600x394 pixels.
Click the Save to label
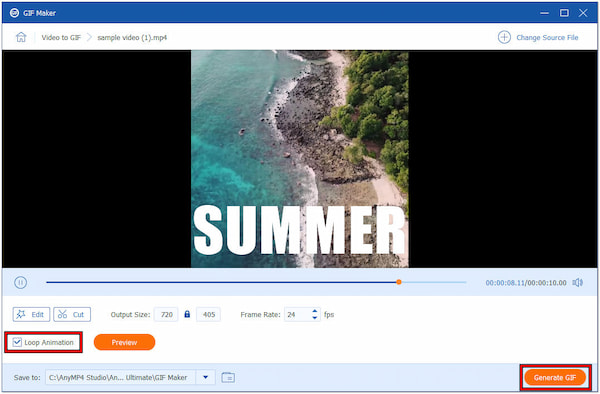click(27, 377)
